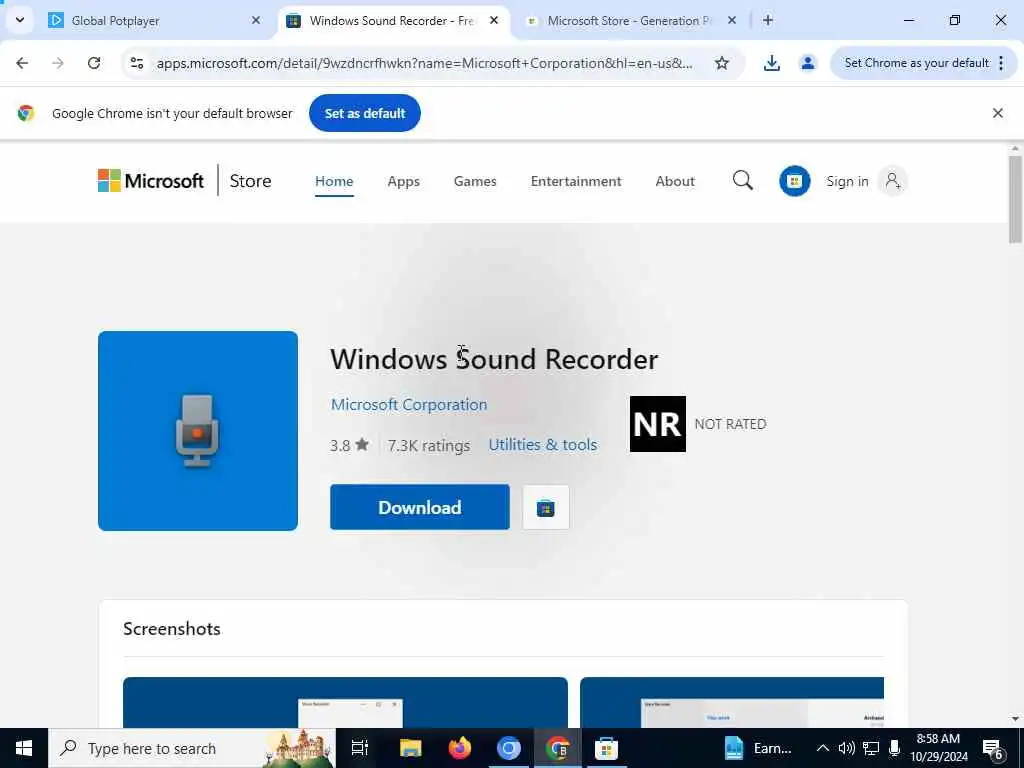
Task: Focus the address bar URL
Action: pyautogui.click(x=424, y=63)
